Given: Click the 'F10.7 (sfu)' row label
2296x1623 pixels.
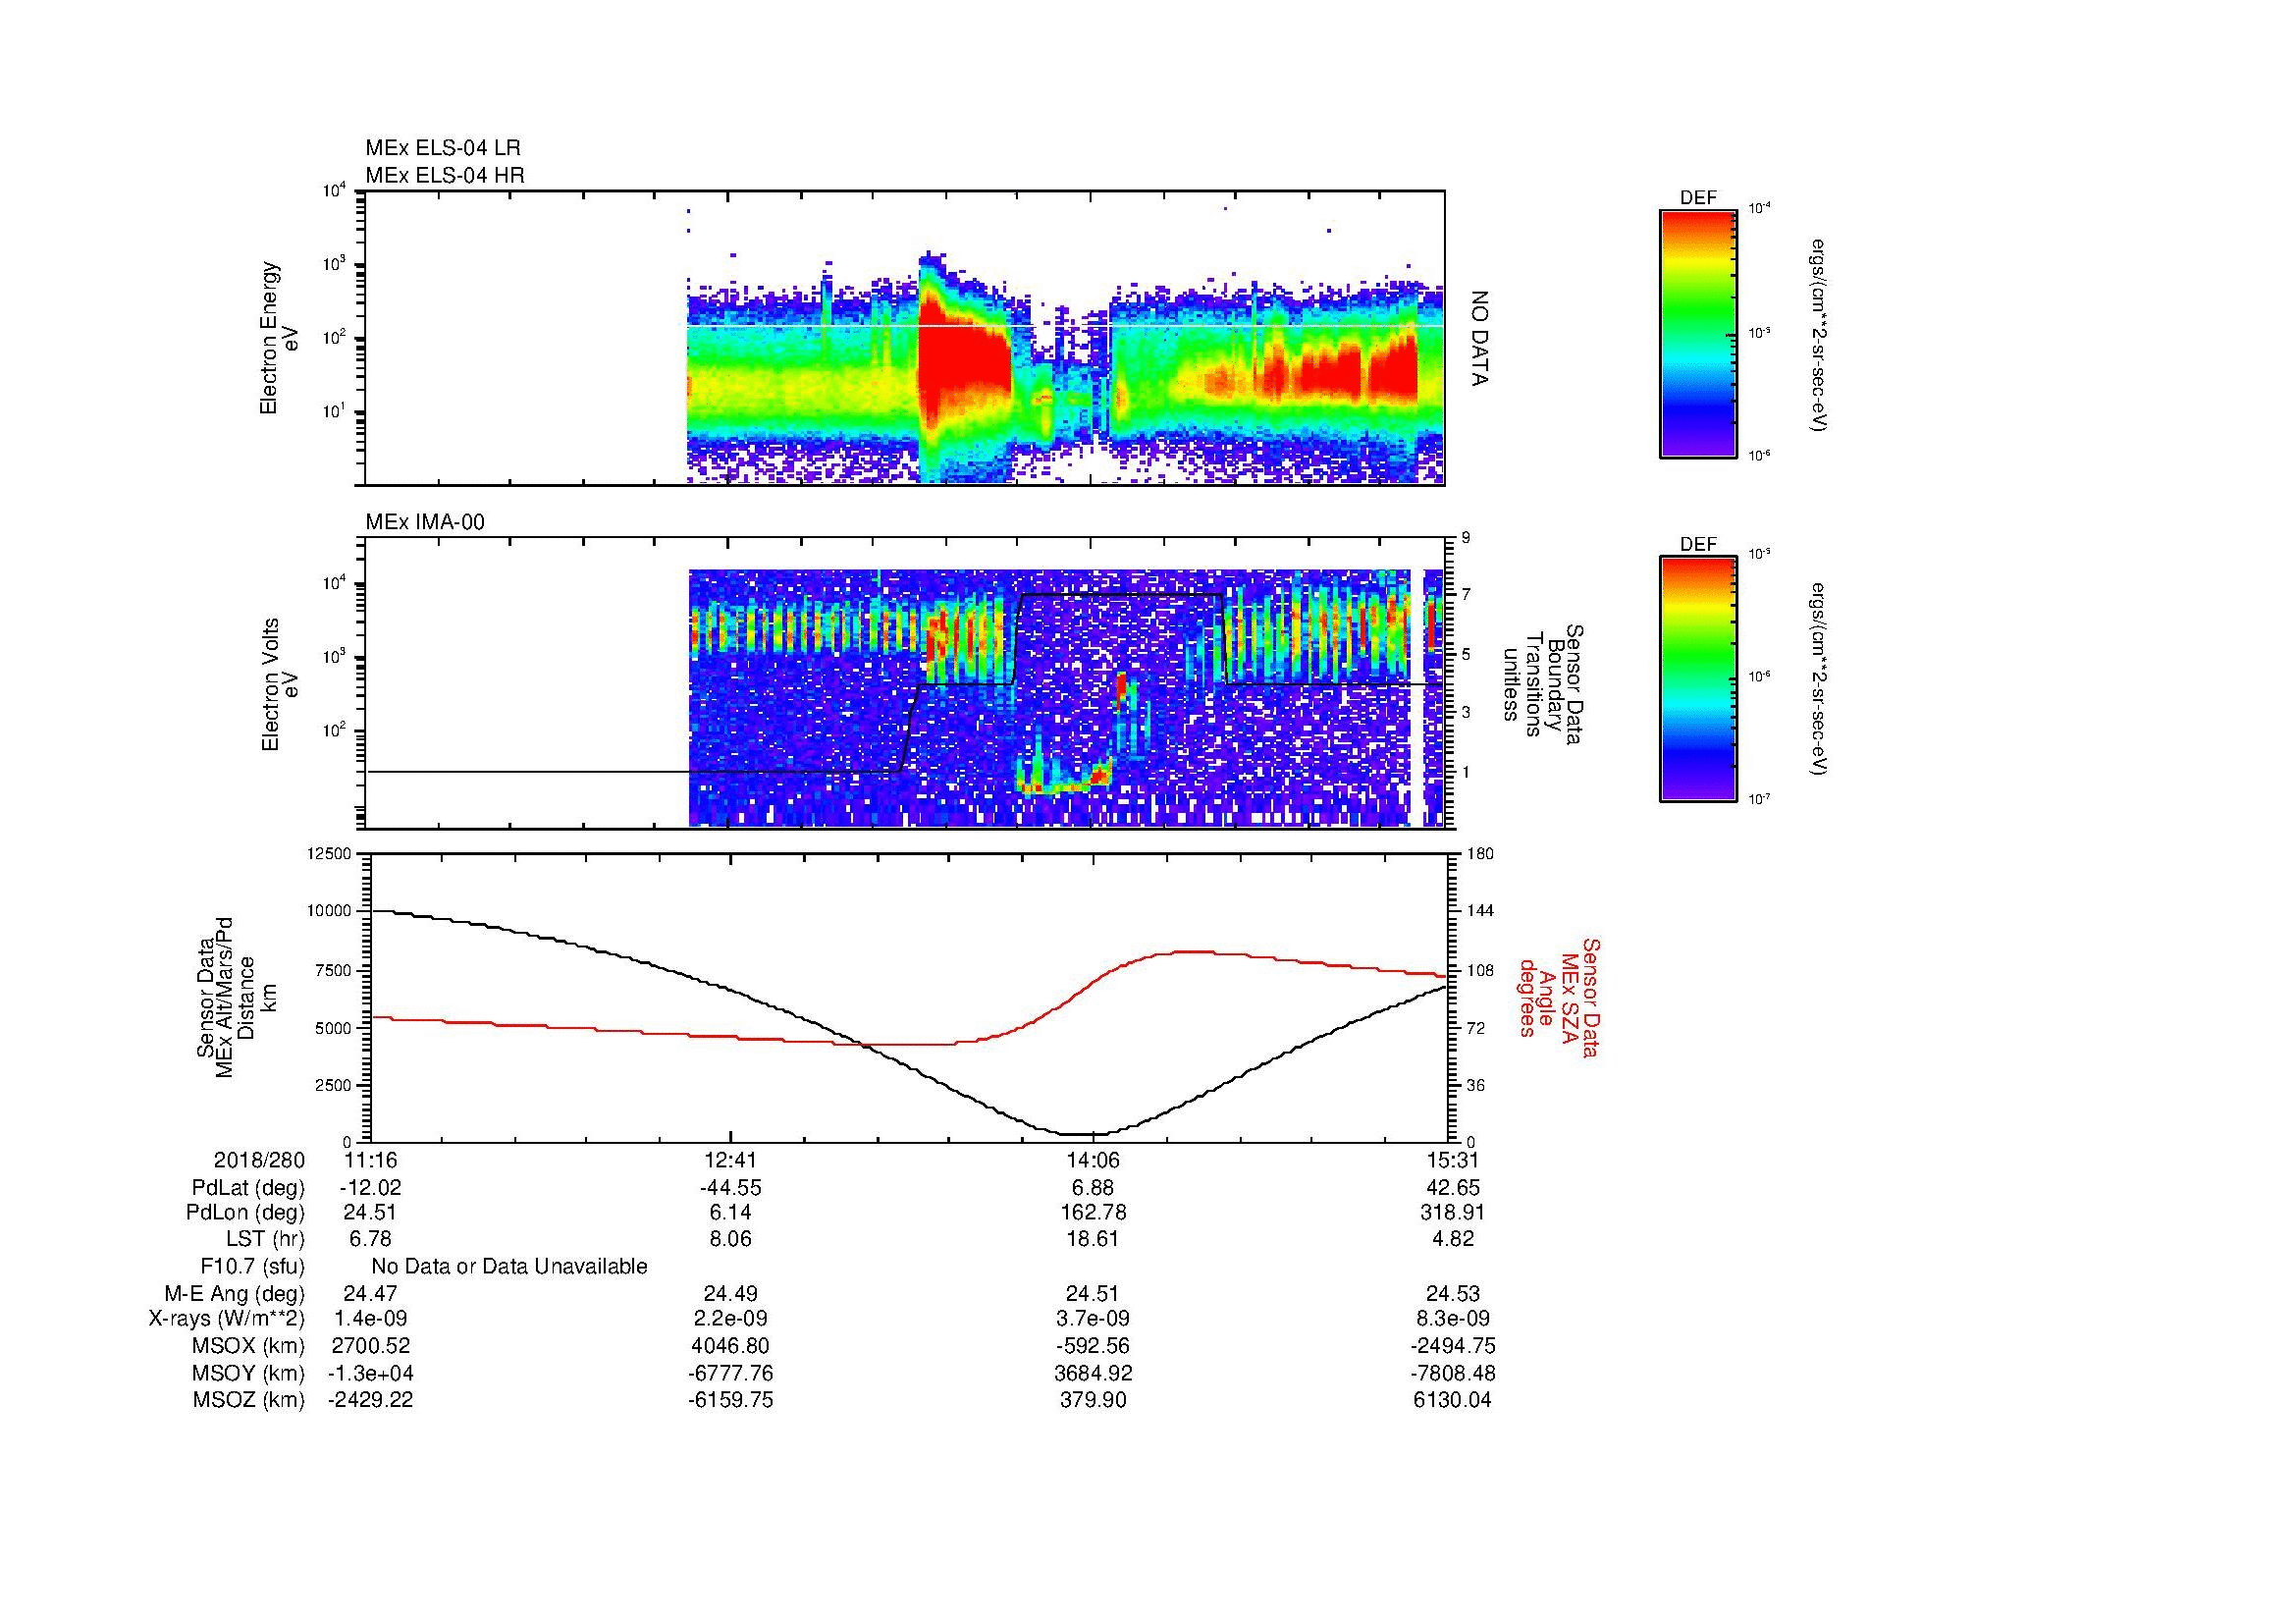Looking at the screenshot, I should tap(252, 1267).
